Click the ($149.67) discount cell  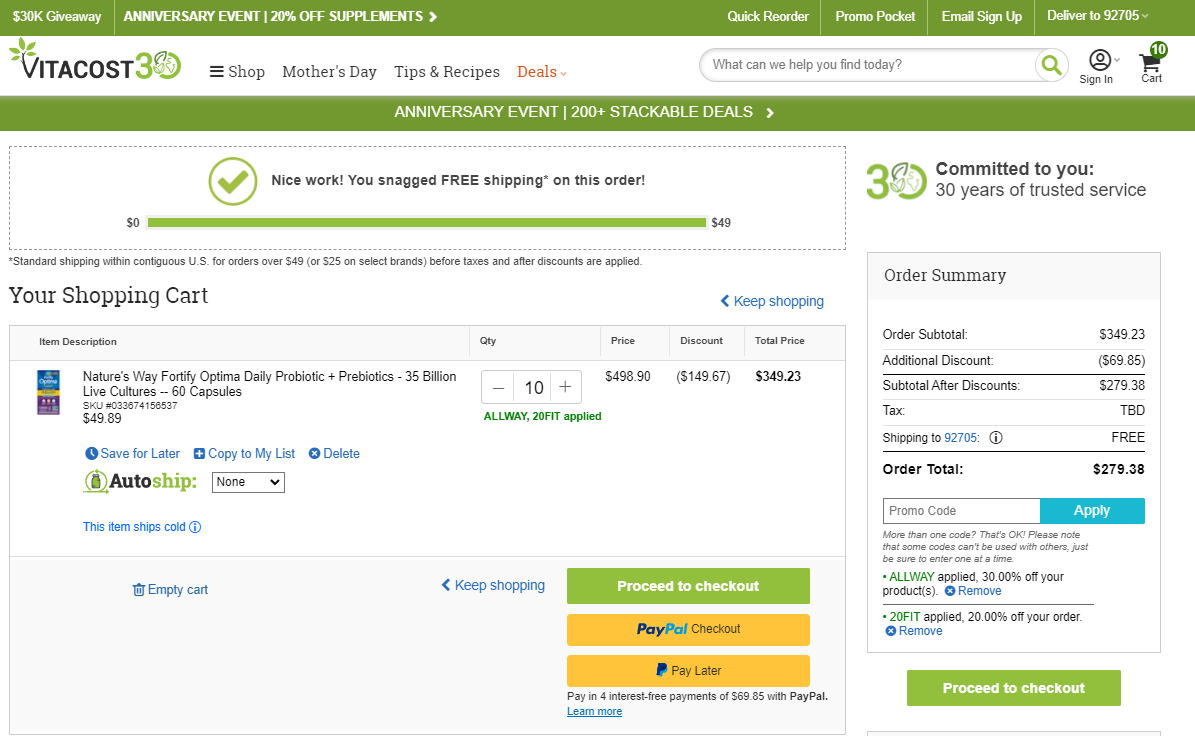click(703, 376)
